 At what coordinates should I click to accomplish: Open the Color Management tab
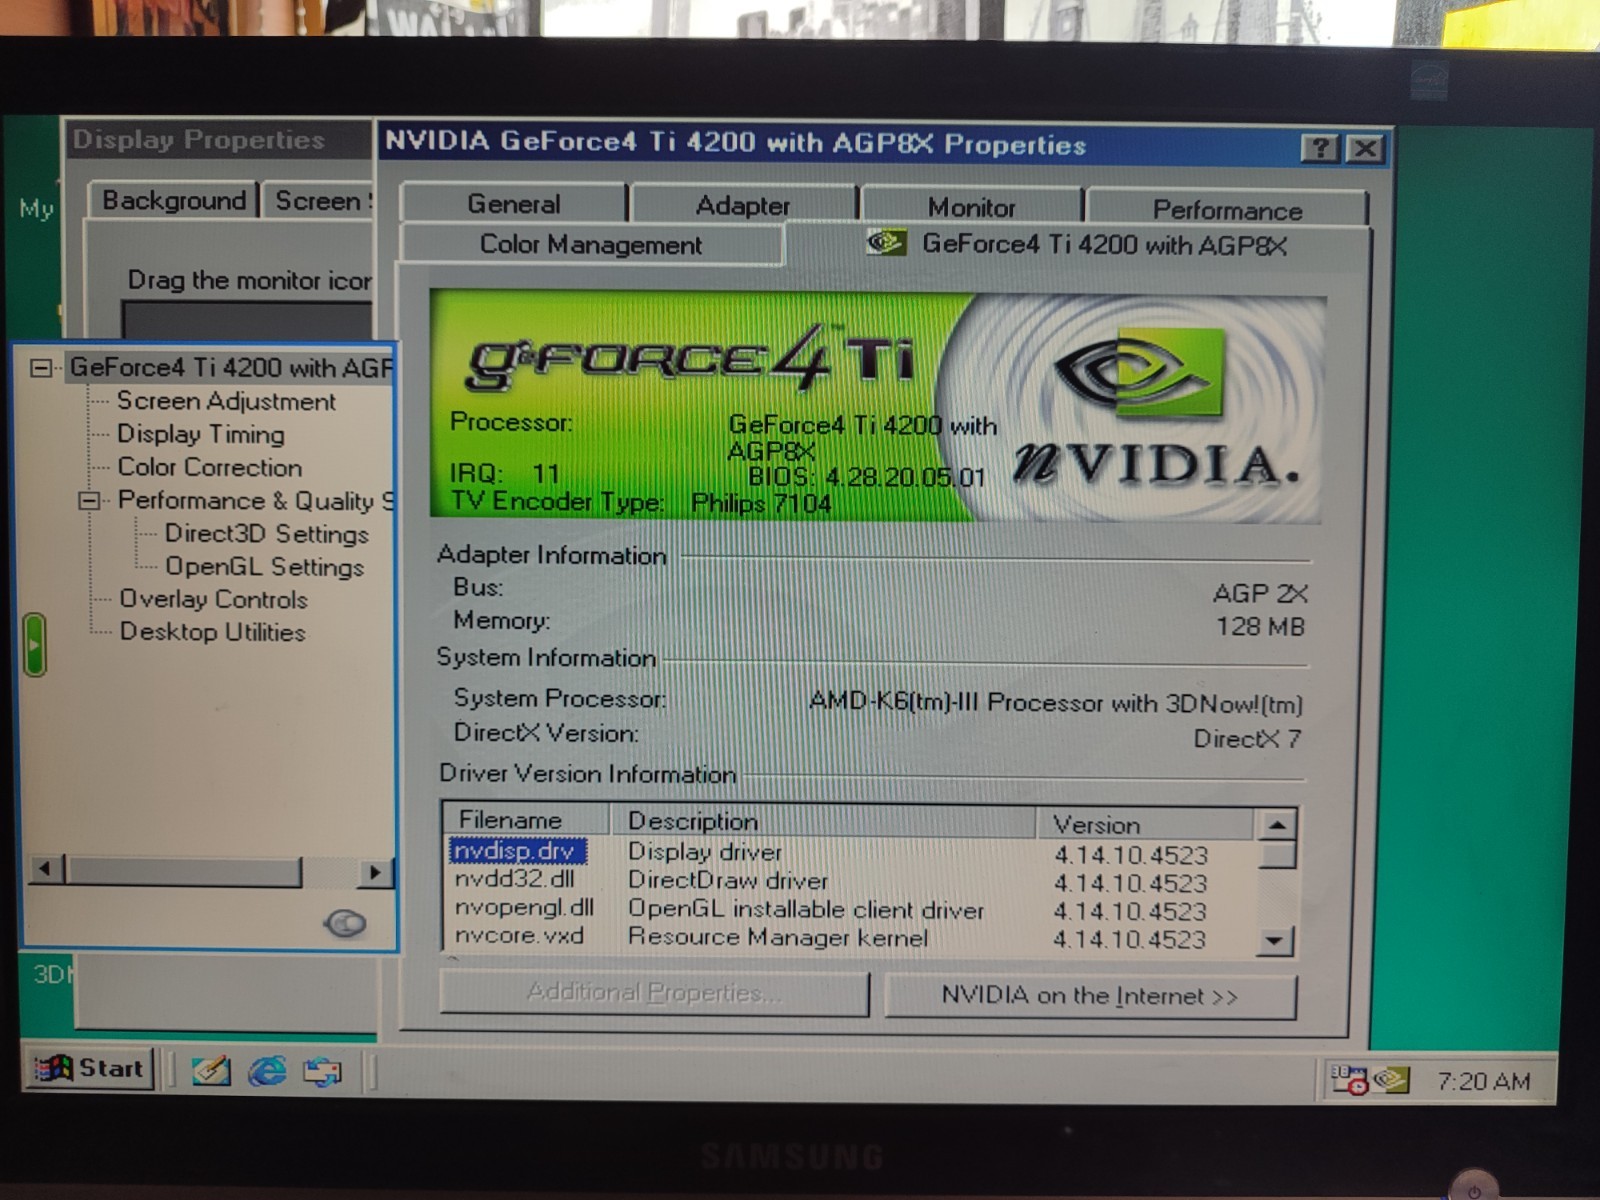[x=591, y=244]
